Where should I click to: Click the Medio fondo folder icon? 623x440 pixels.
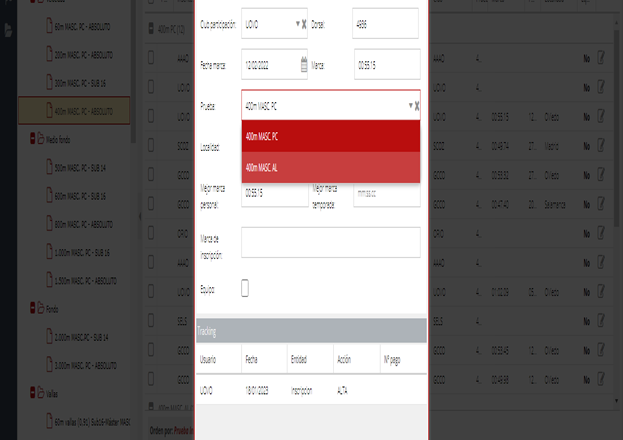(x=42, y=139)
